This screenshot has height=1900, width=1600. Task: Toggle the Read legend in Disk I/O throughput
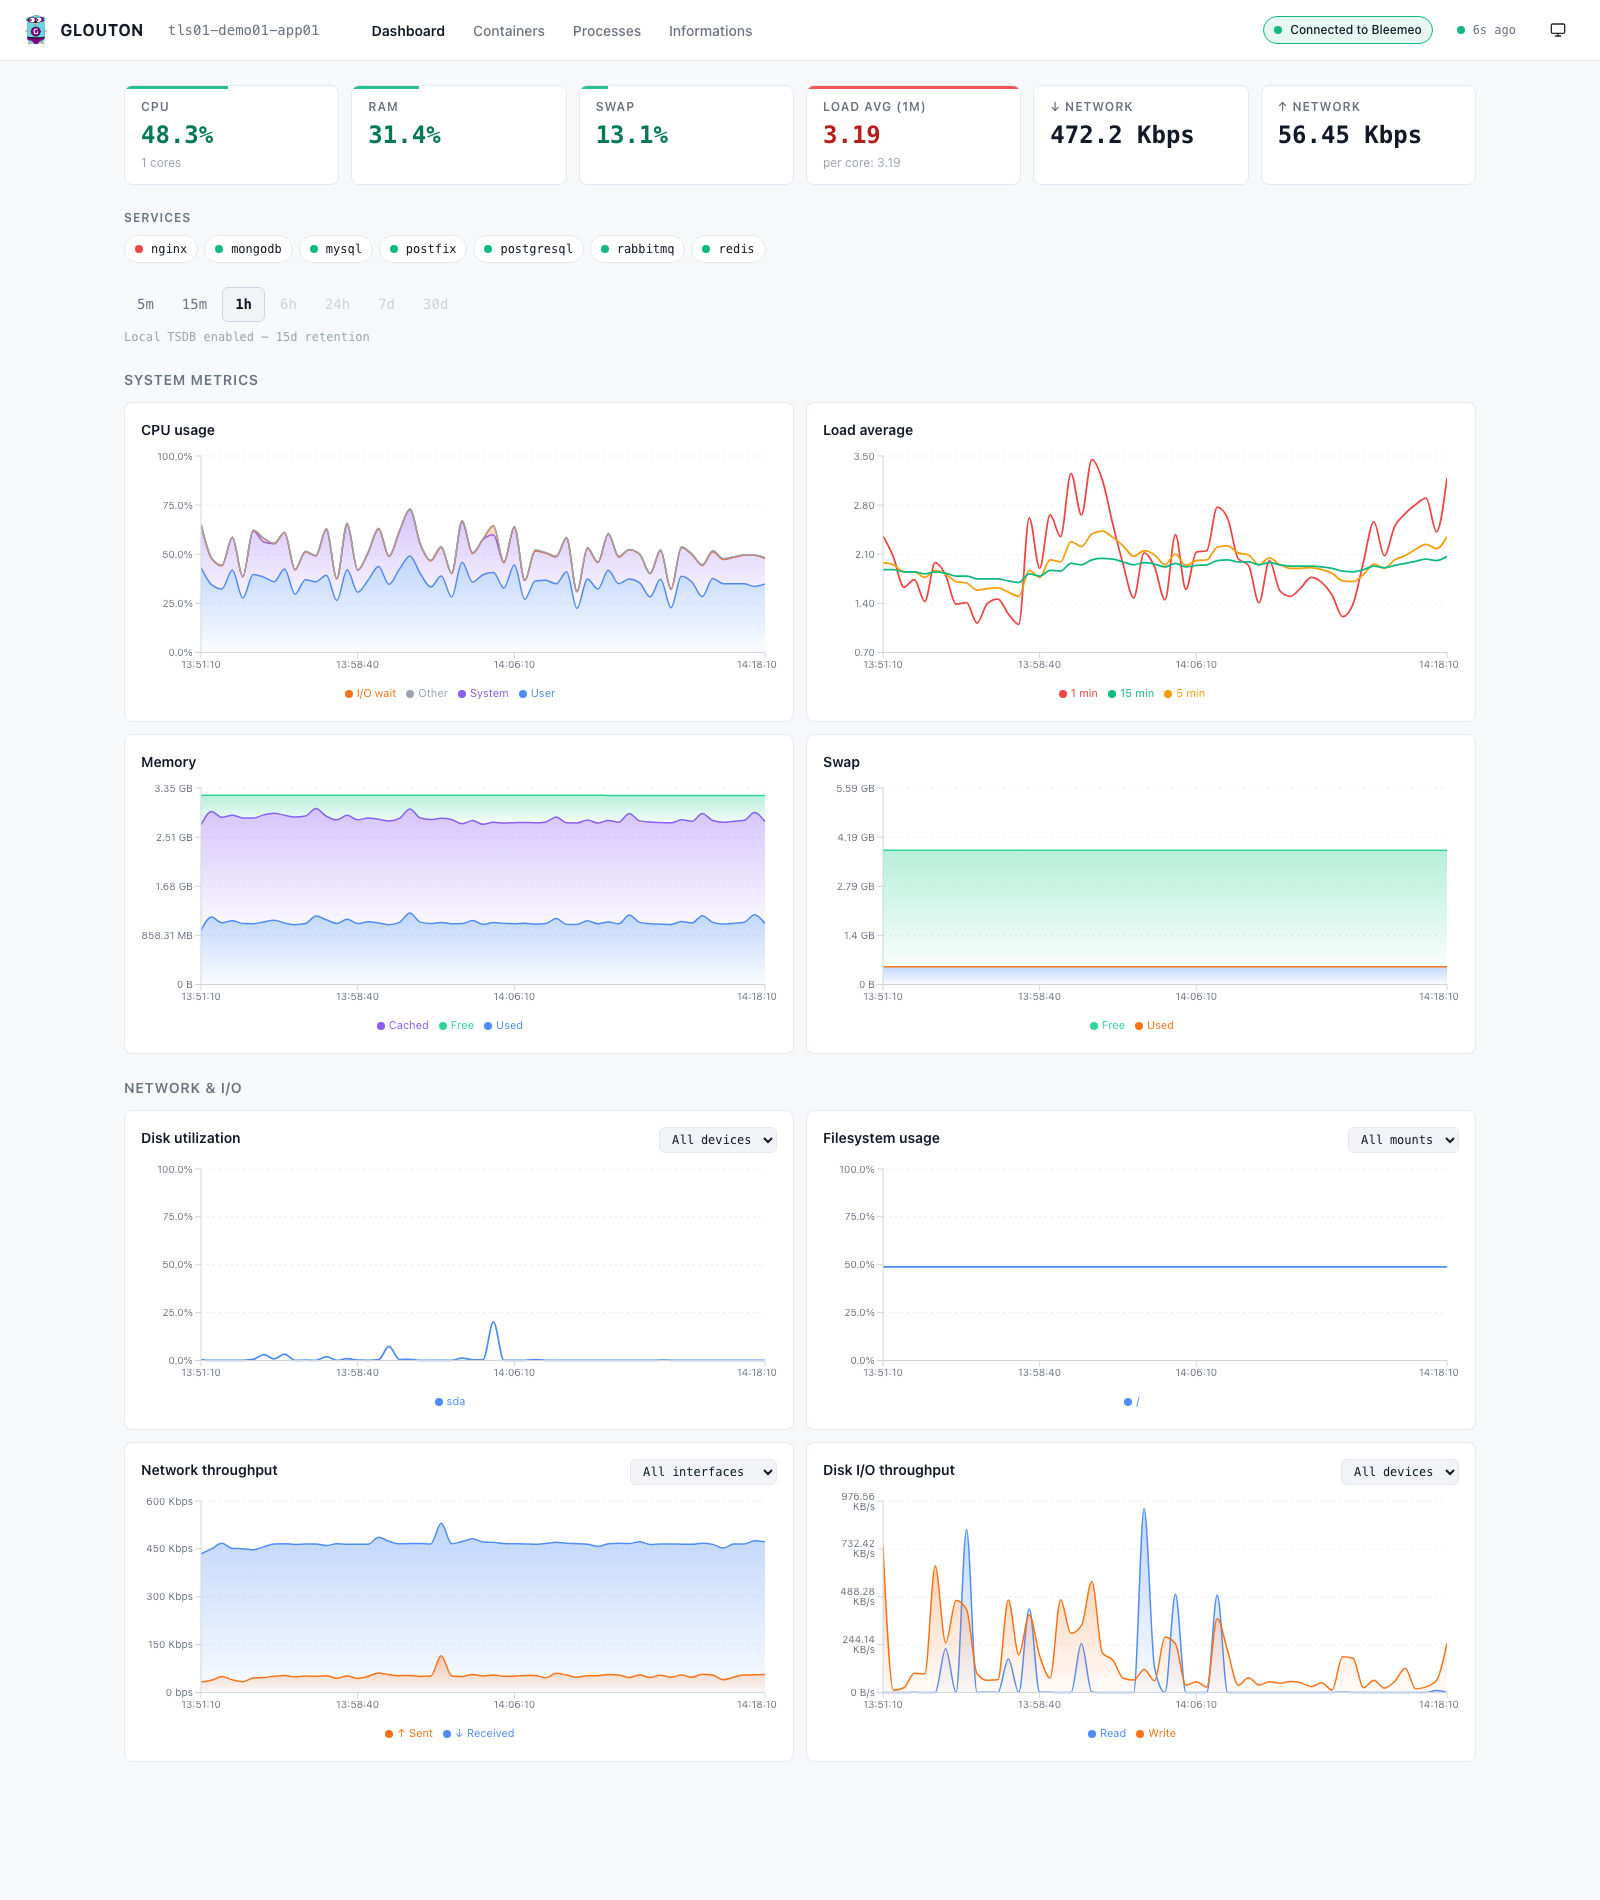[1107, 1734]
